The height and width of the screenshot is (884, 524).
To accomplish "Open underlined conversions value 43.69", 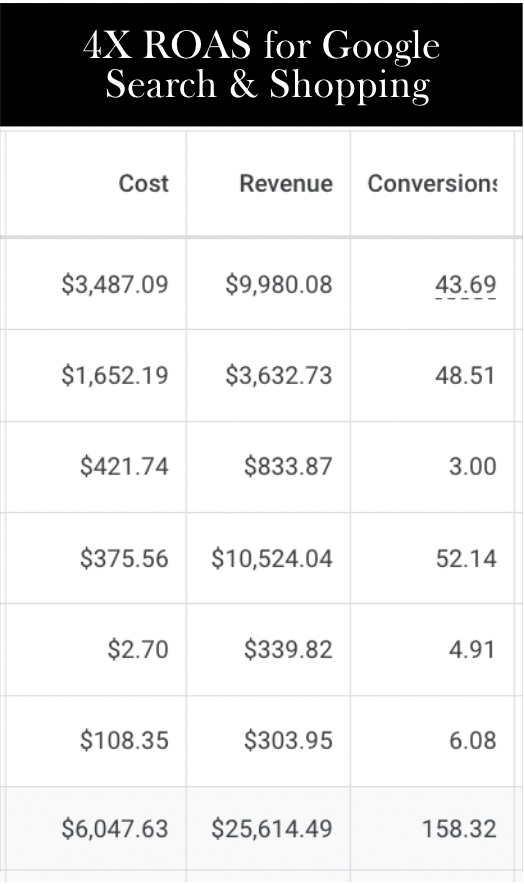I will [466, 284].
